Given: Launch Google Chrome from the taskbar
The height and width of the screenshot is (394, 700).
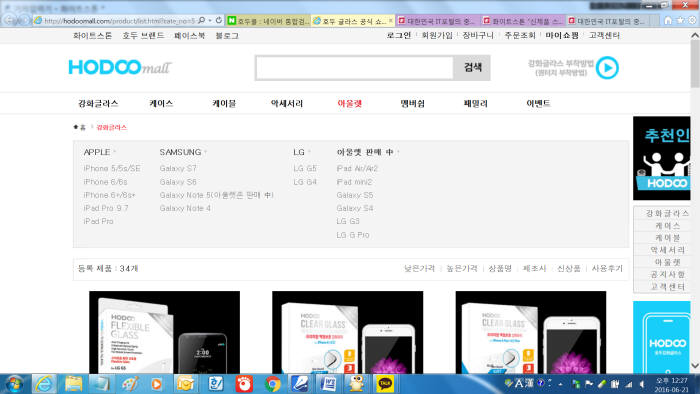Looking at the screenshot, I should (x=273, y=384).
